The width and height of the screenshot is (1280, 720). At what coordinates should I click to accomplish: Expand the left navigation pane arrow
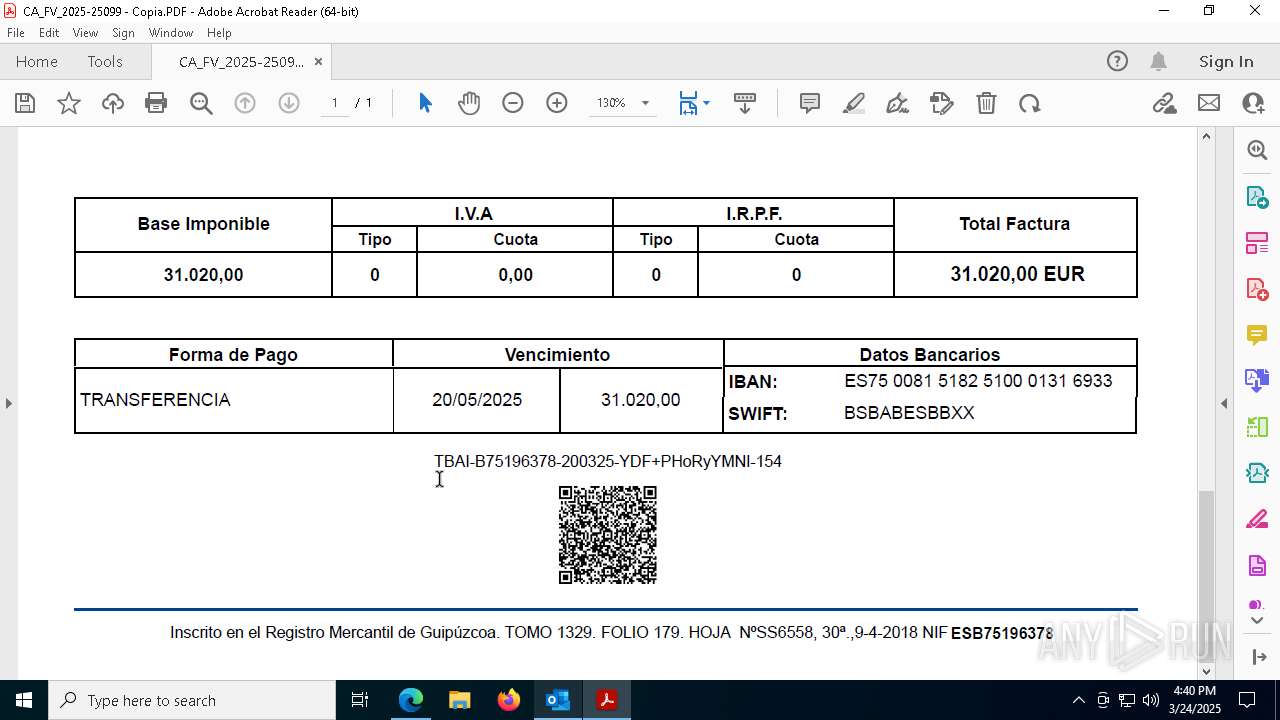point(8,403)
